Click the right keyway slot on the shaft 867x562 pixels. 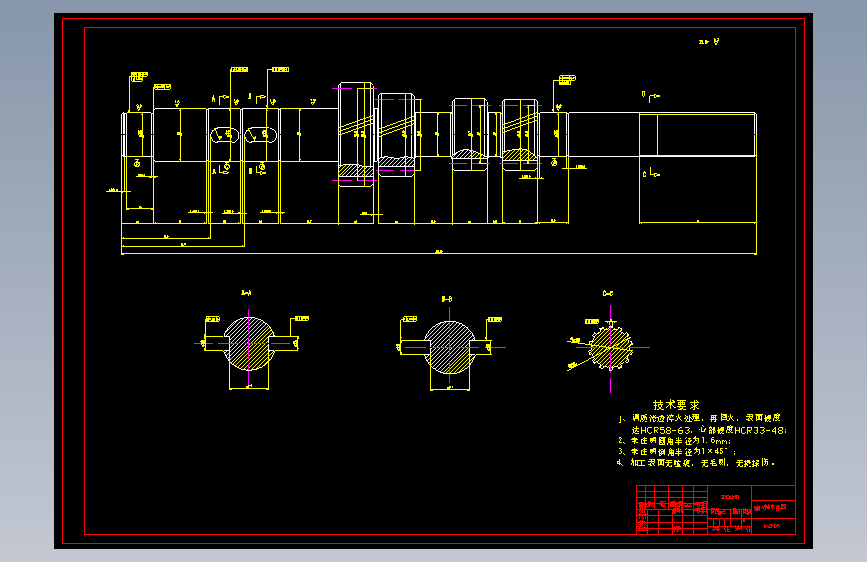[x=260, y=135]
